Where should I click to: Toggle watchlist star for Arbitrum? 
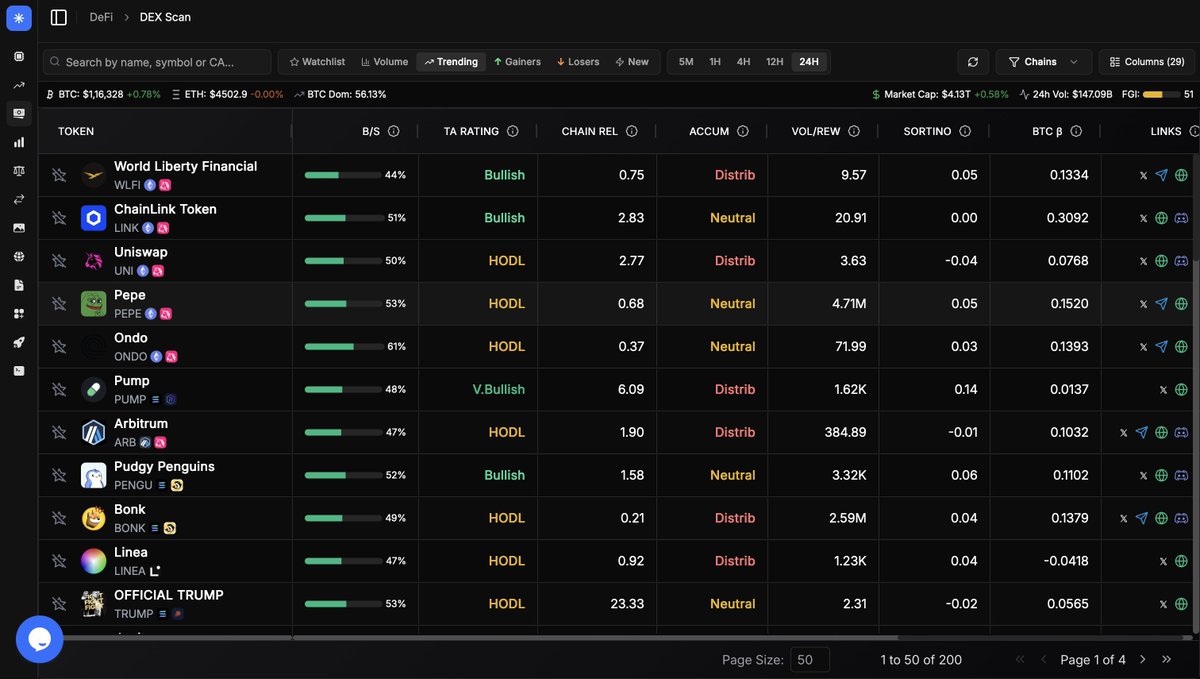[x=59, y=433]
